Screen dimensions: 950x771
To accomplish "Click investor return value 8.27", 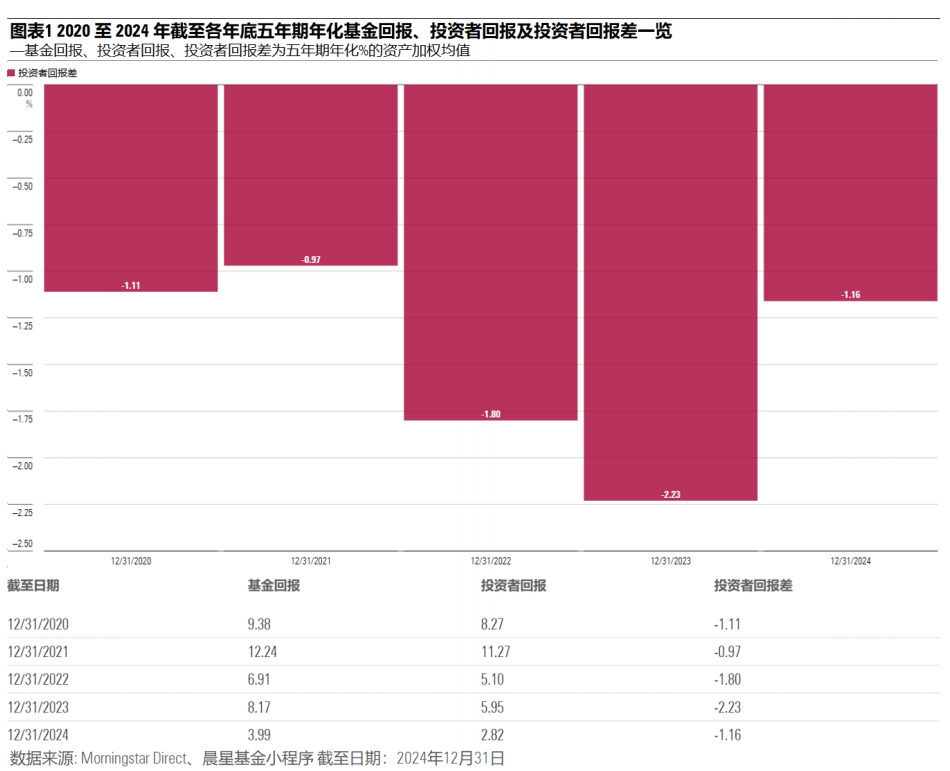I will [x=493, y=624].
